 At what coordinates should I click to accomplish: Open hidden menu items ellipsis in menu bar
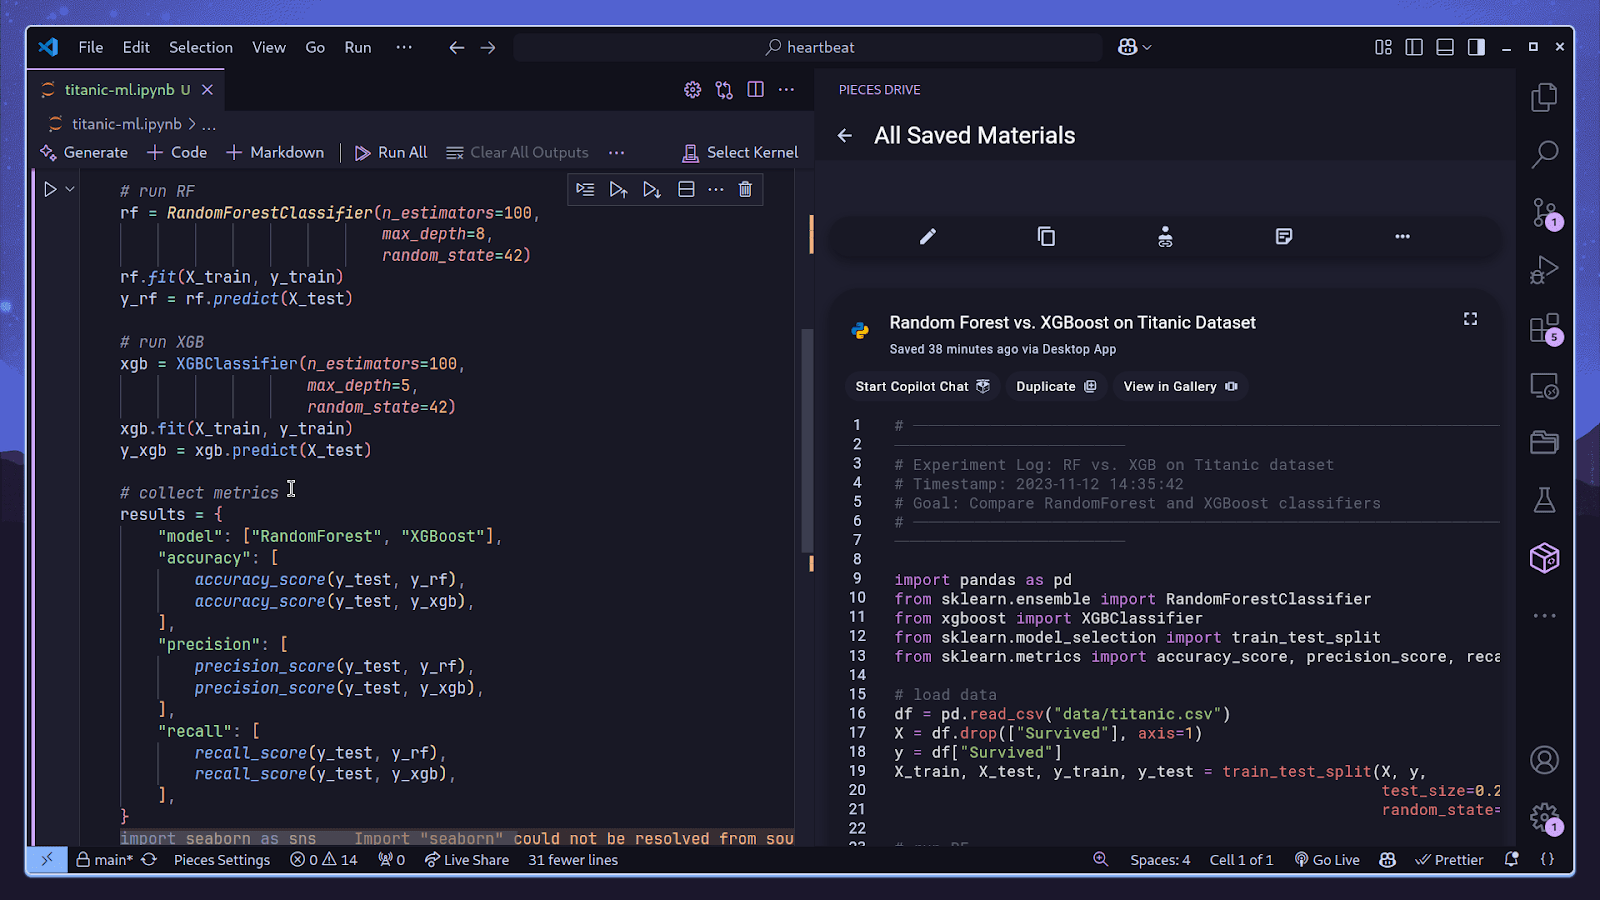(404, 47)
